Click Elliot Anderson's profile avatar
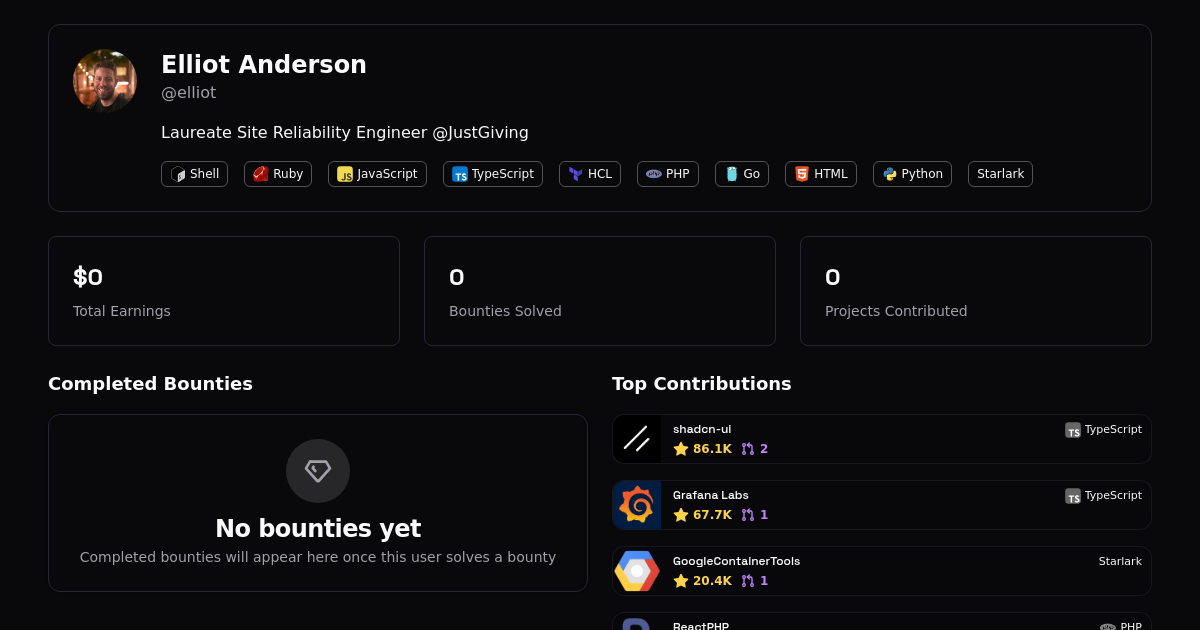The width and height of the screenshot is (1200, 630). (105, 81)
